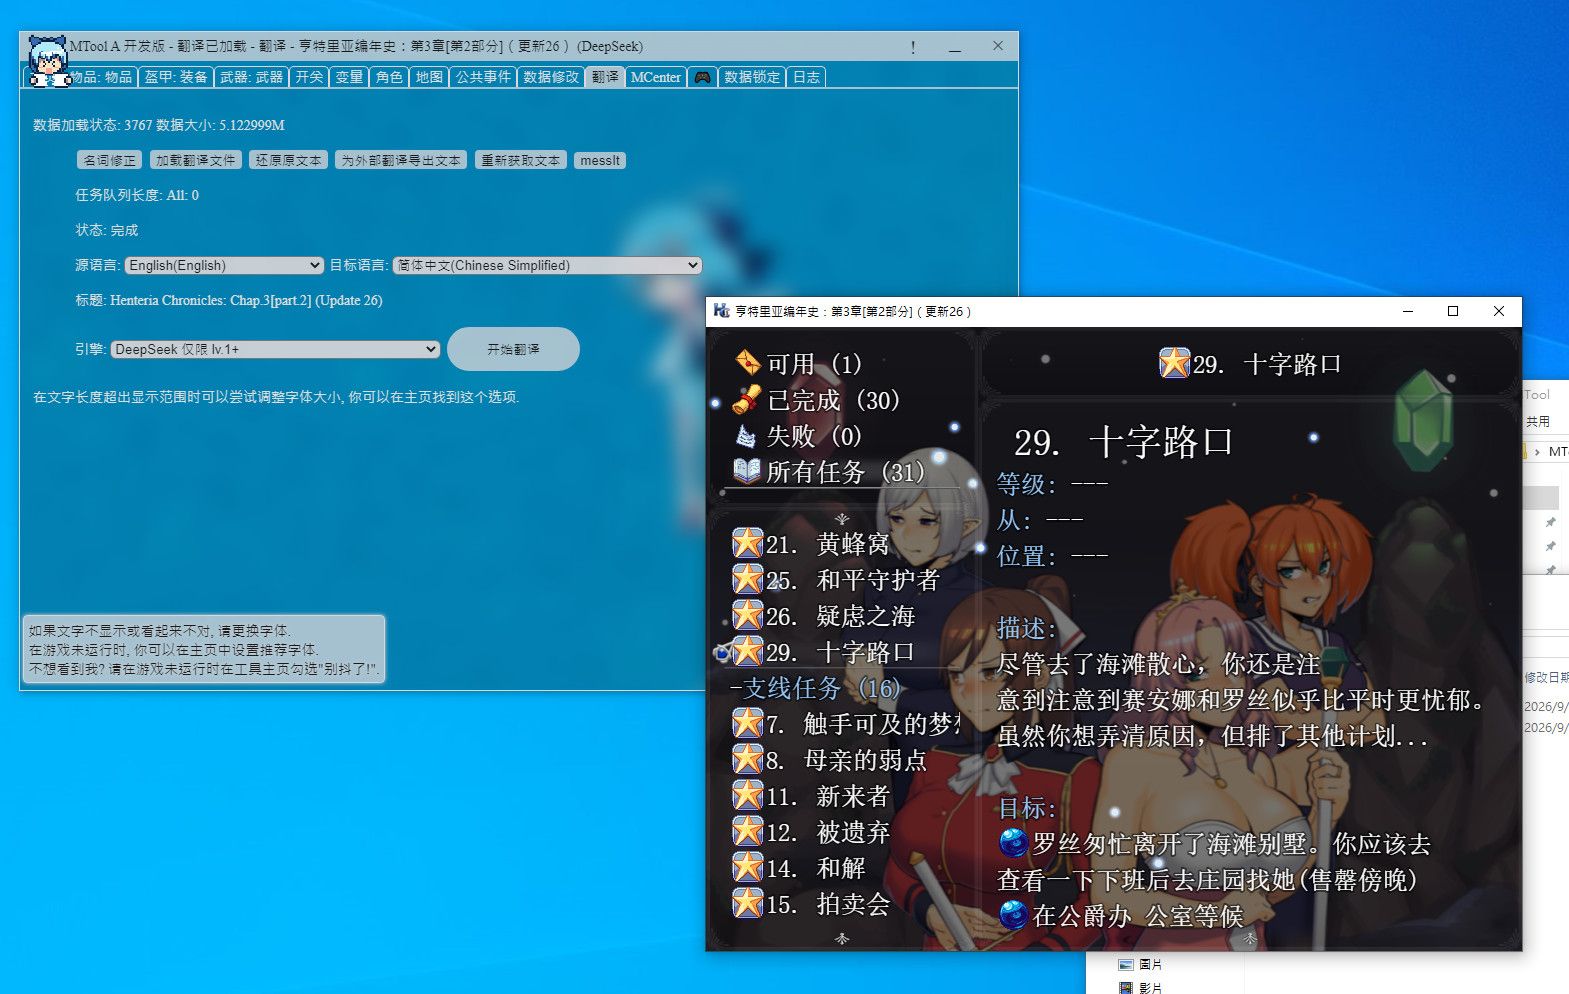Click the 任务队列长度: All: 0 text
The width and height of the screenshot is (1569, 994).
coord(137,195)
